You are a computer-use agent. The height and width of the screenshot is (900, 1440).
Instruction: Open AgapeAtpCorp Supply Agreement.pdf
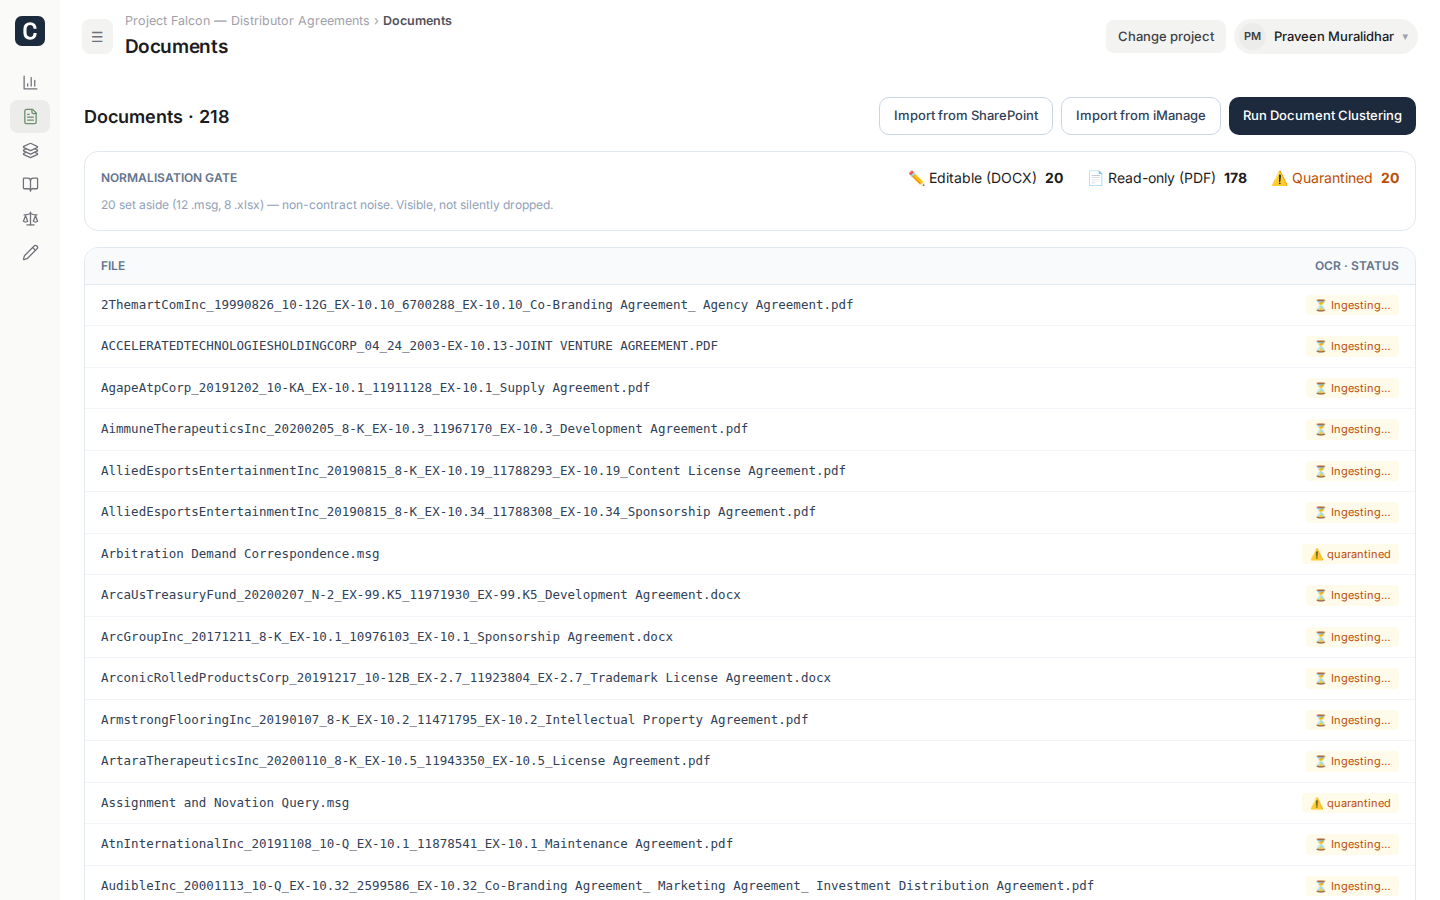pos(375,388)
